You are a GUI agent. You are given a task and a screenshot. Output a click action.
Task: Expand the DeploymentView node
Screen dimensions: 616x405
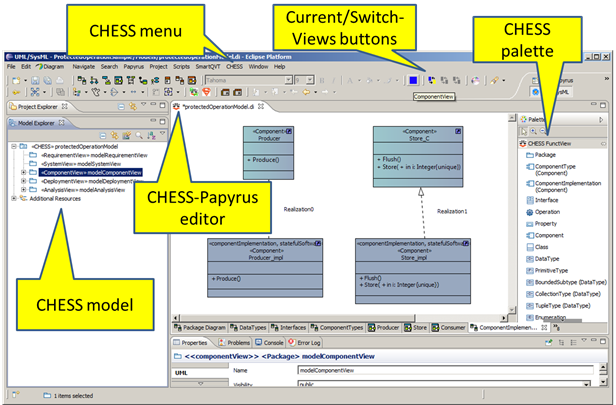point(23,181)
